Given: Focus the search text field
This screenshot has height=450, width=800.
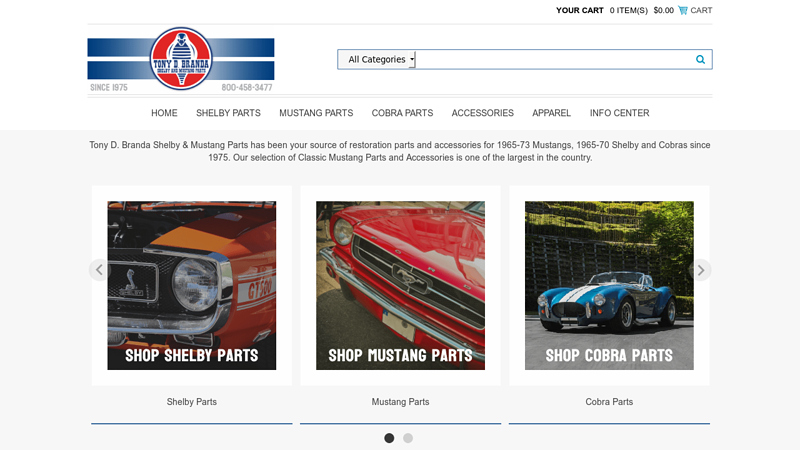Looking at the screenshot, I should point(554,60).
